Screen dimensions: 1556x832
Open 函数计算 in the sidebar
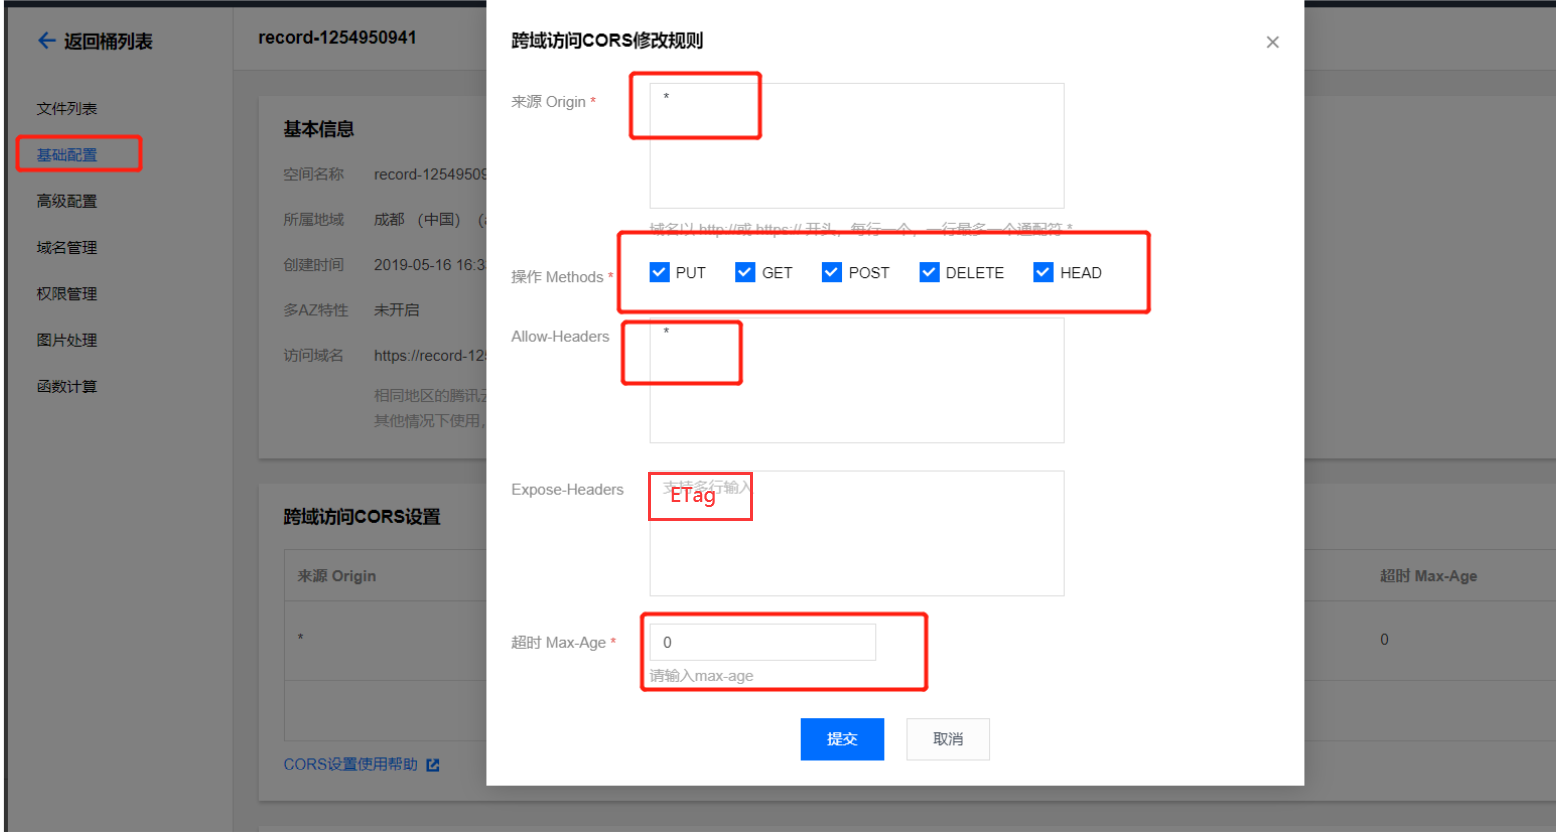[x=67, y=386]
